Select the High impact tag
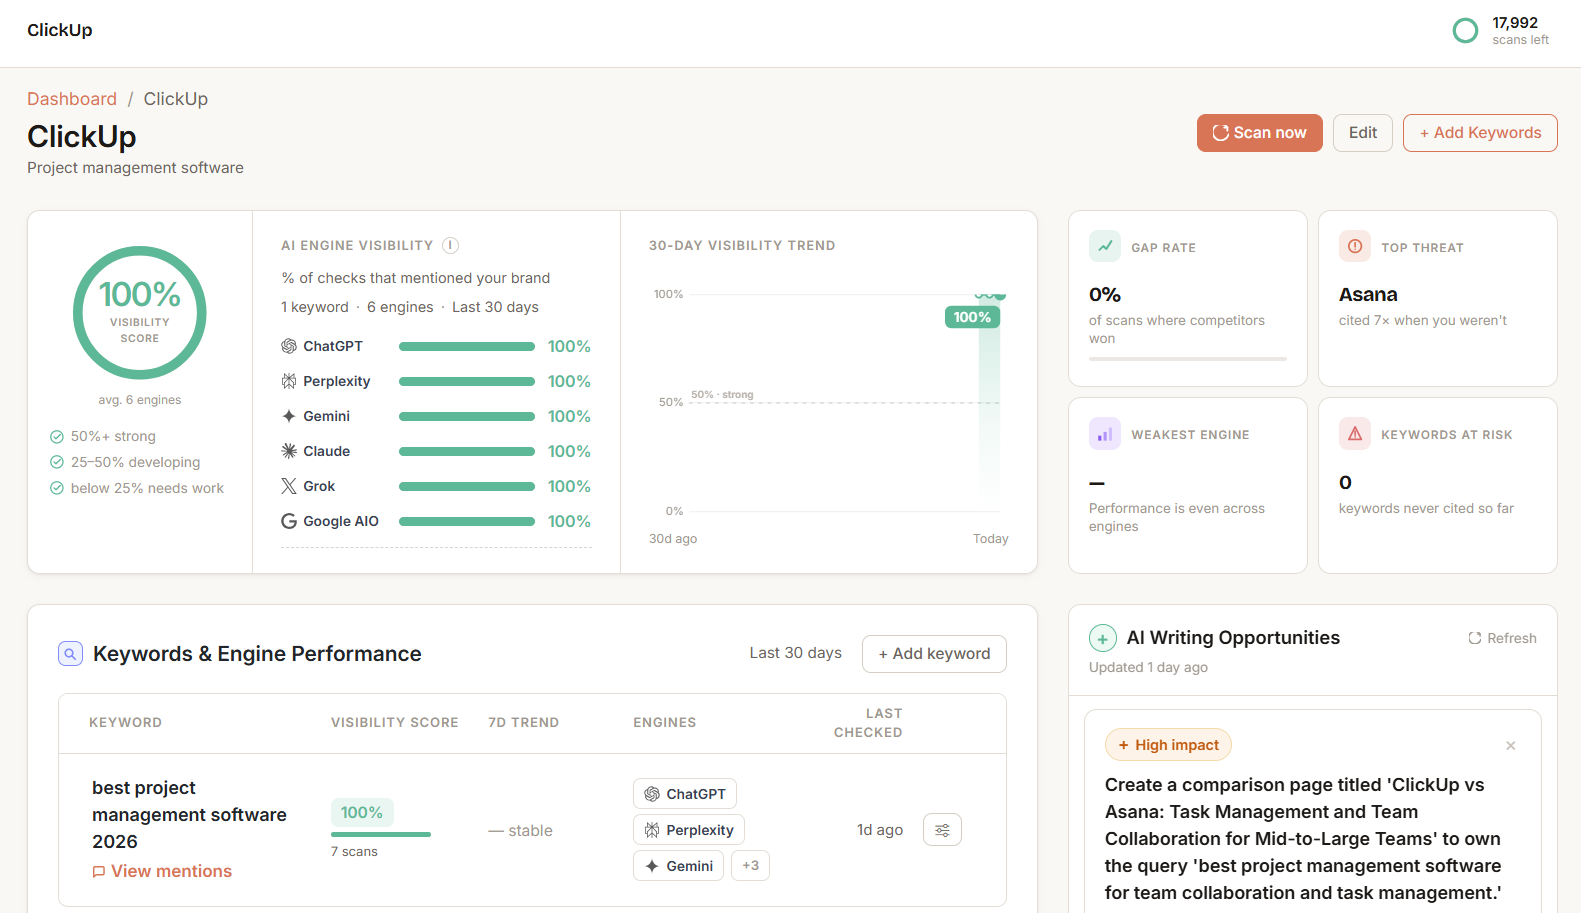Image resolution: width=1581 pixels, height=913 pixels. pyautogui.click(x=1168, y=745)
